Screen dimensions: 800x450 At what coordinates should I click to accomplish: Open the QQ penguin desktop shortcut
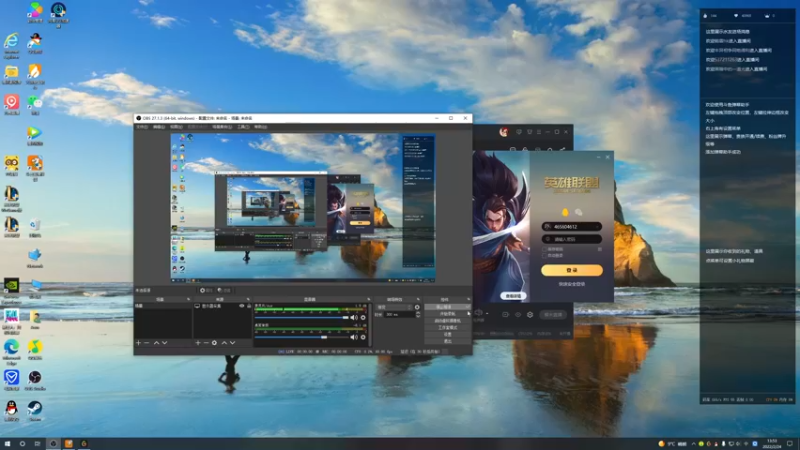coord(11,411)
